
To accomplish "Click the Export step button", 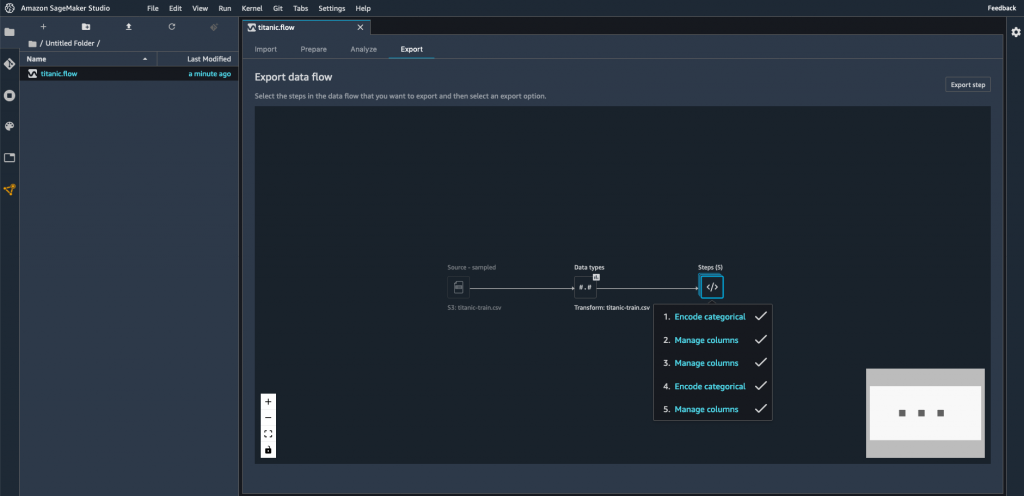I will click(x=968, y=85).
